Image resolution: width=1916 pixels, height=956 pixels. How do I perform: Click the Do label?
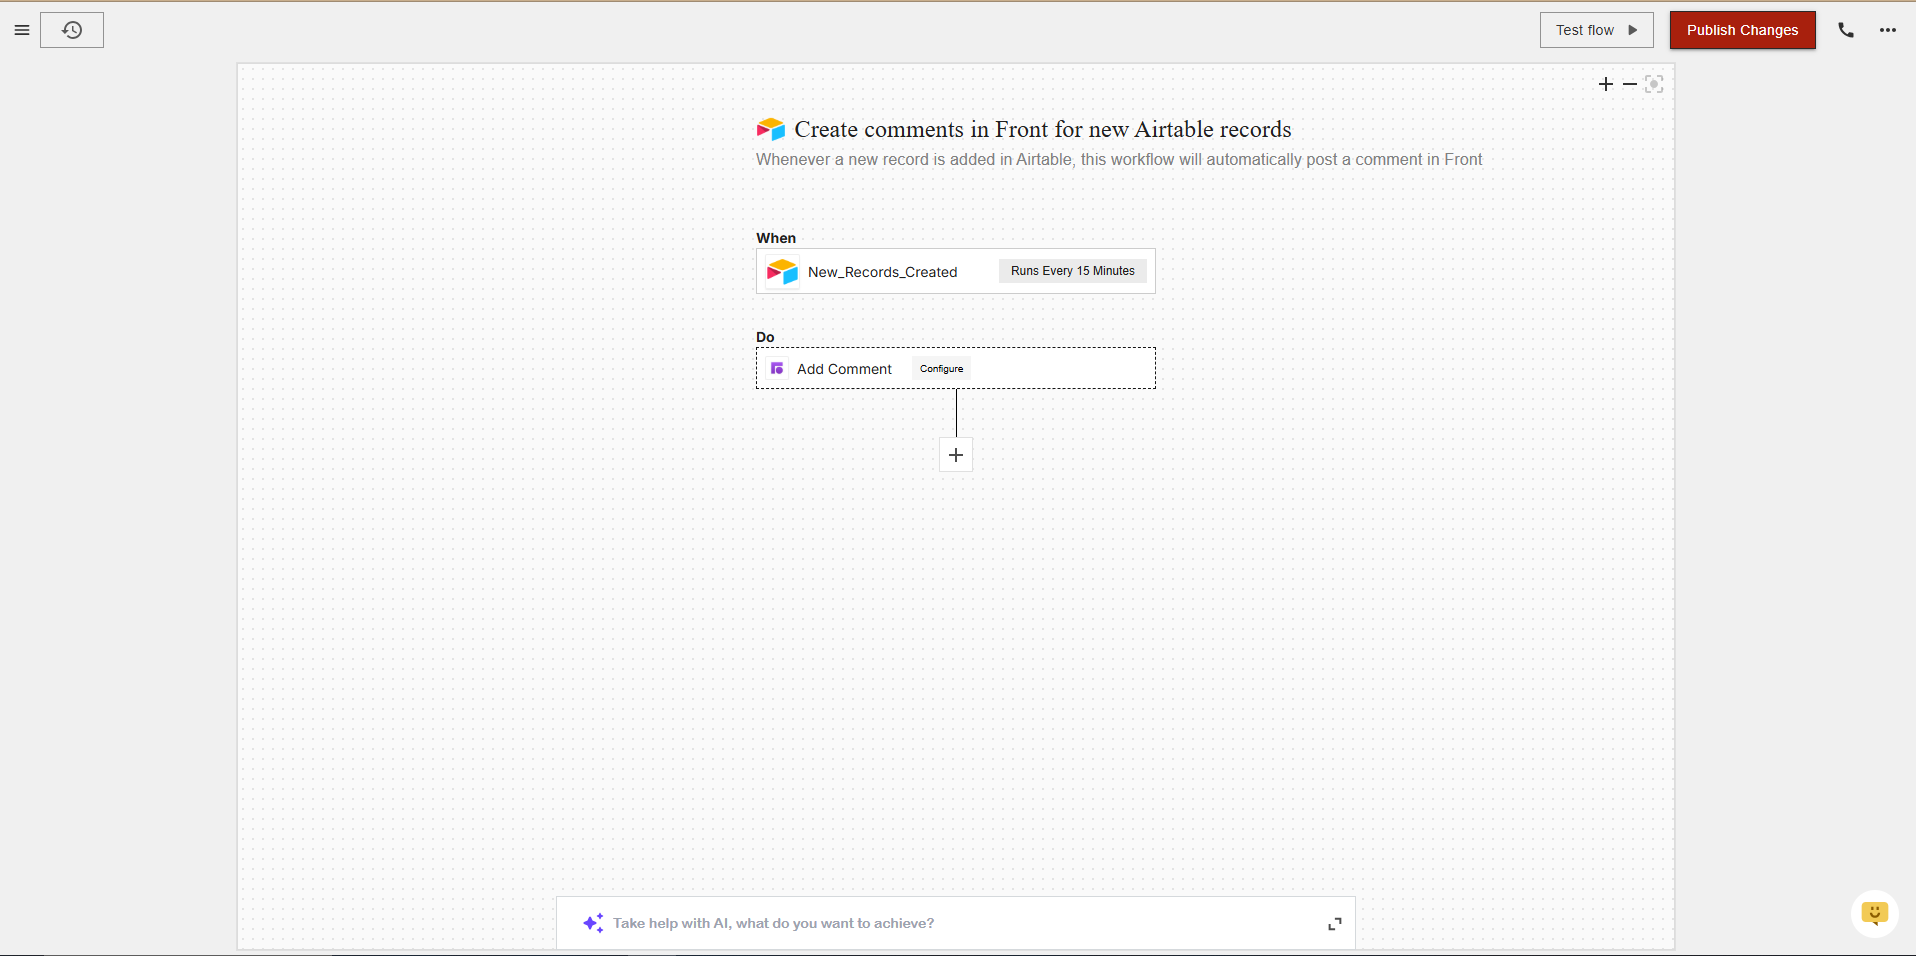coord(765,337)
